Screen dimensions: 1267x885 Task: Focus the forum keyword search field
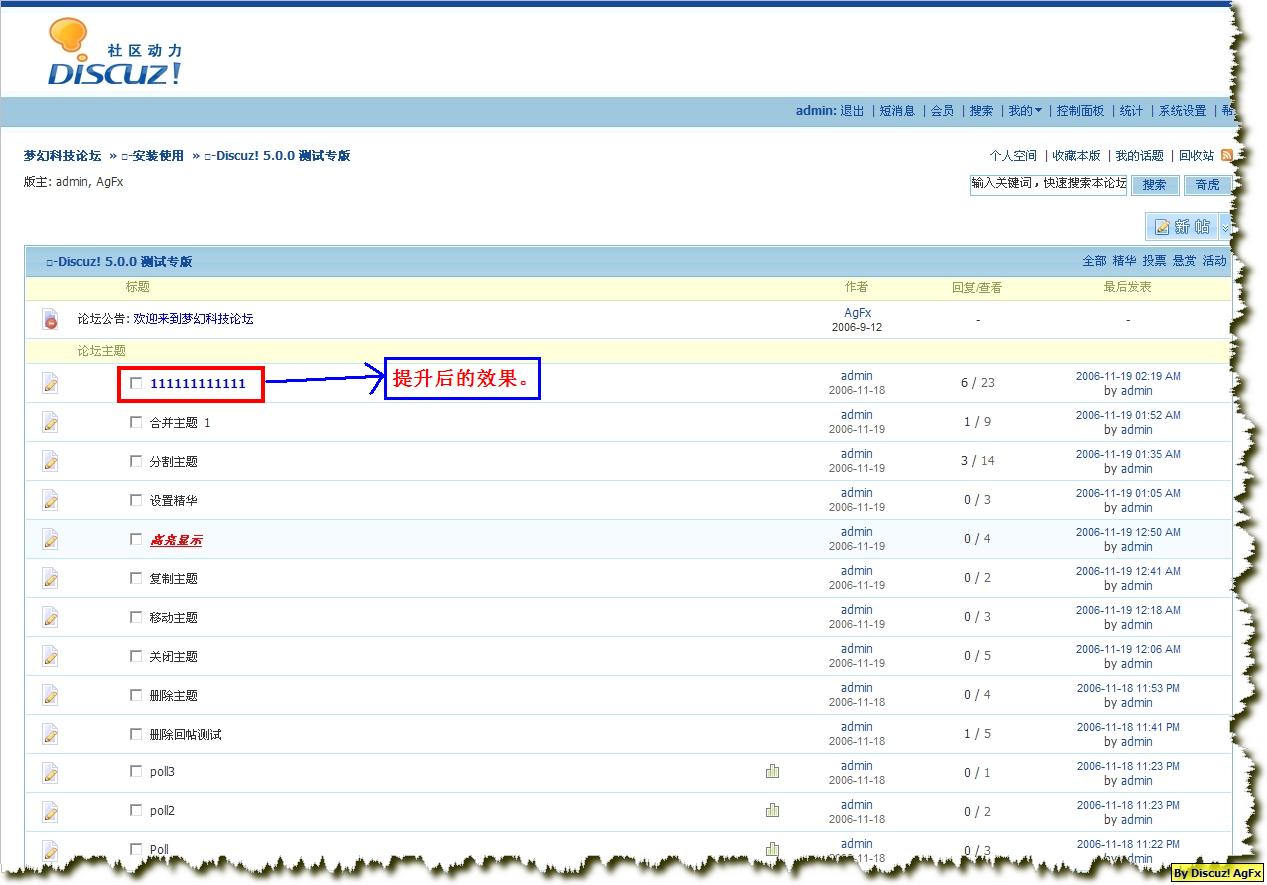[1048, 184]
